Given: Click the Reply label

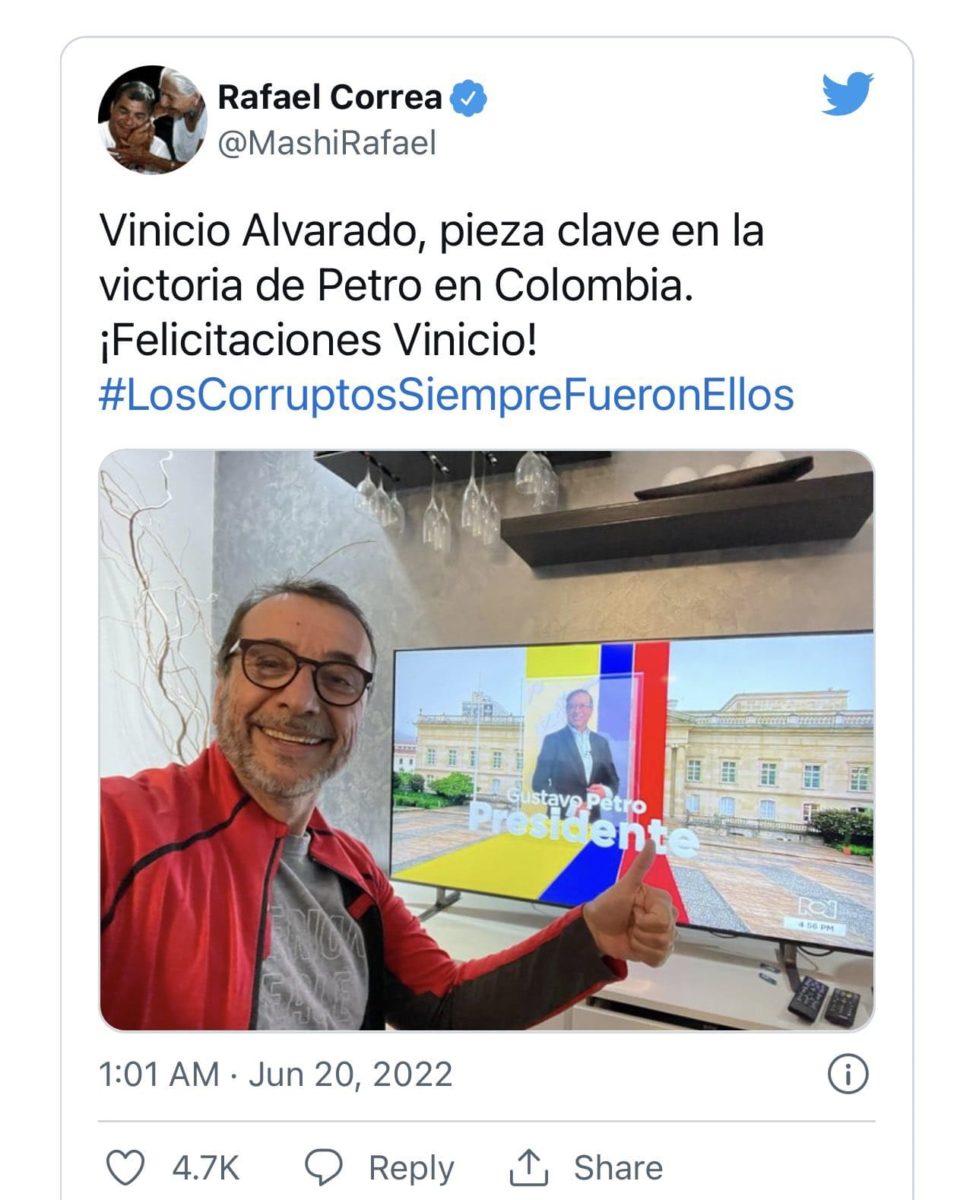Looking at the screenshot, I should (411, 1168).
